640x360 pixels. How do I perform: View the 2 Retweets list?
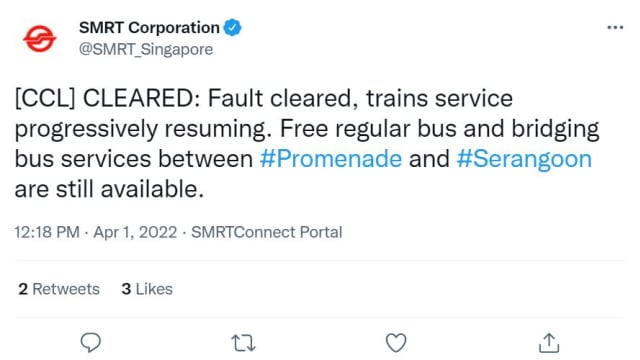click(59, 289)
